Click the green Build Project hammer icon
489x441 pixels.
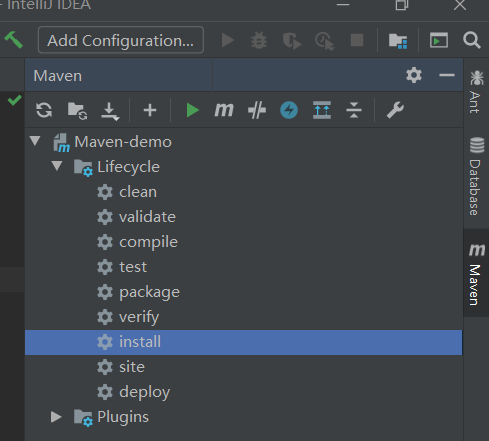click(14, 40)
